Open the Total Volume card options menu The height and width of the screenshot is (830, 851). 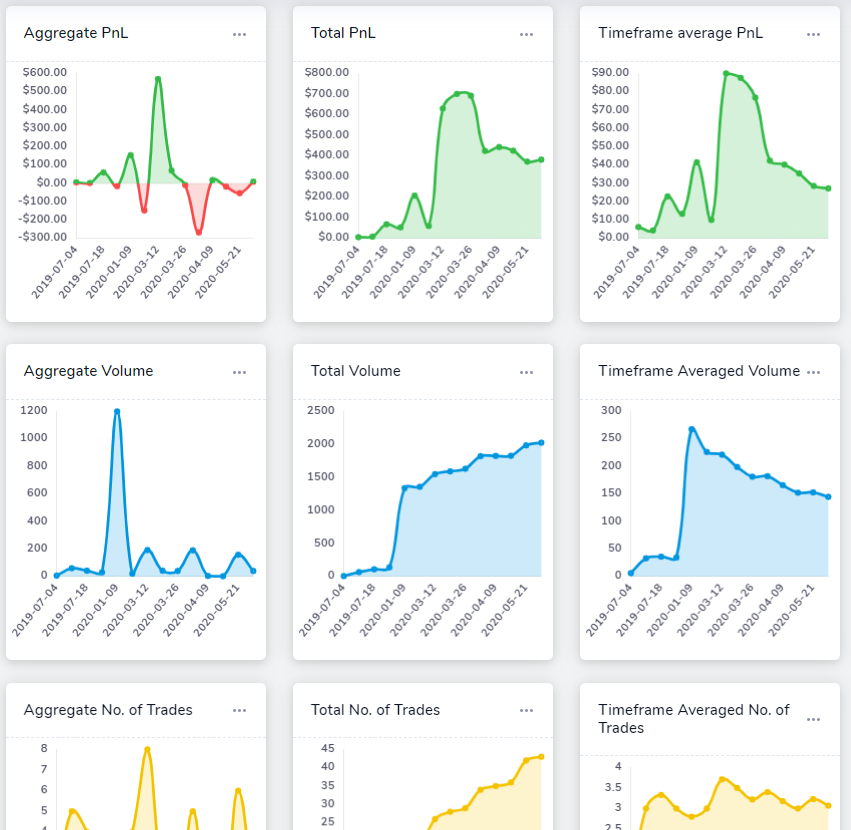coord(526,372)
